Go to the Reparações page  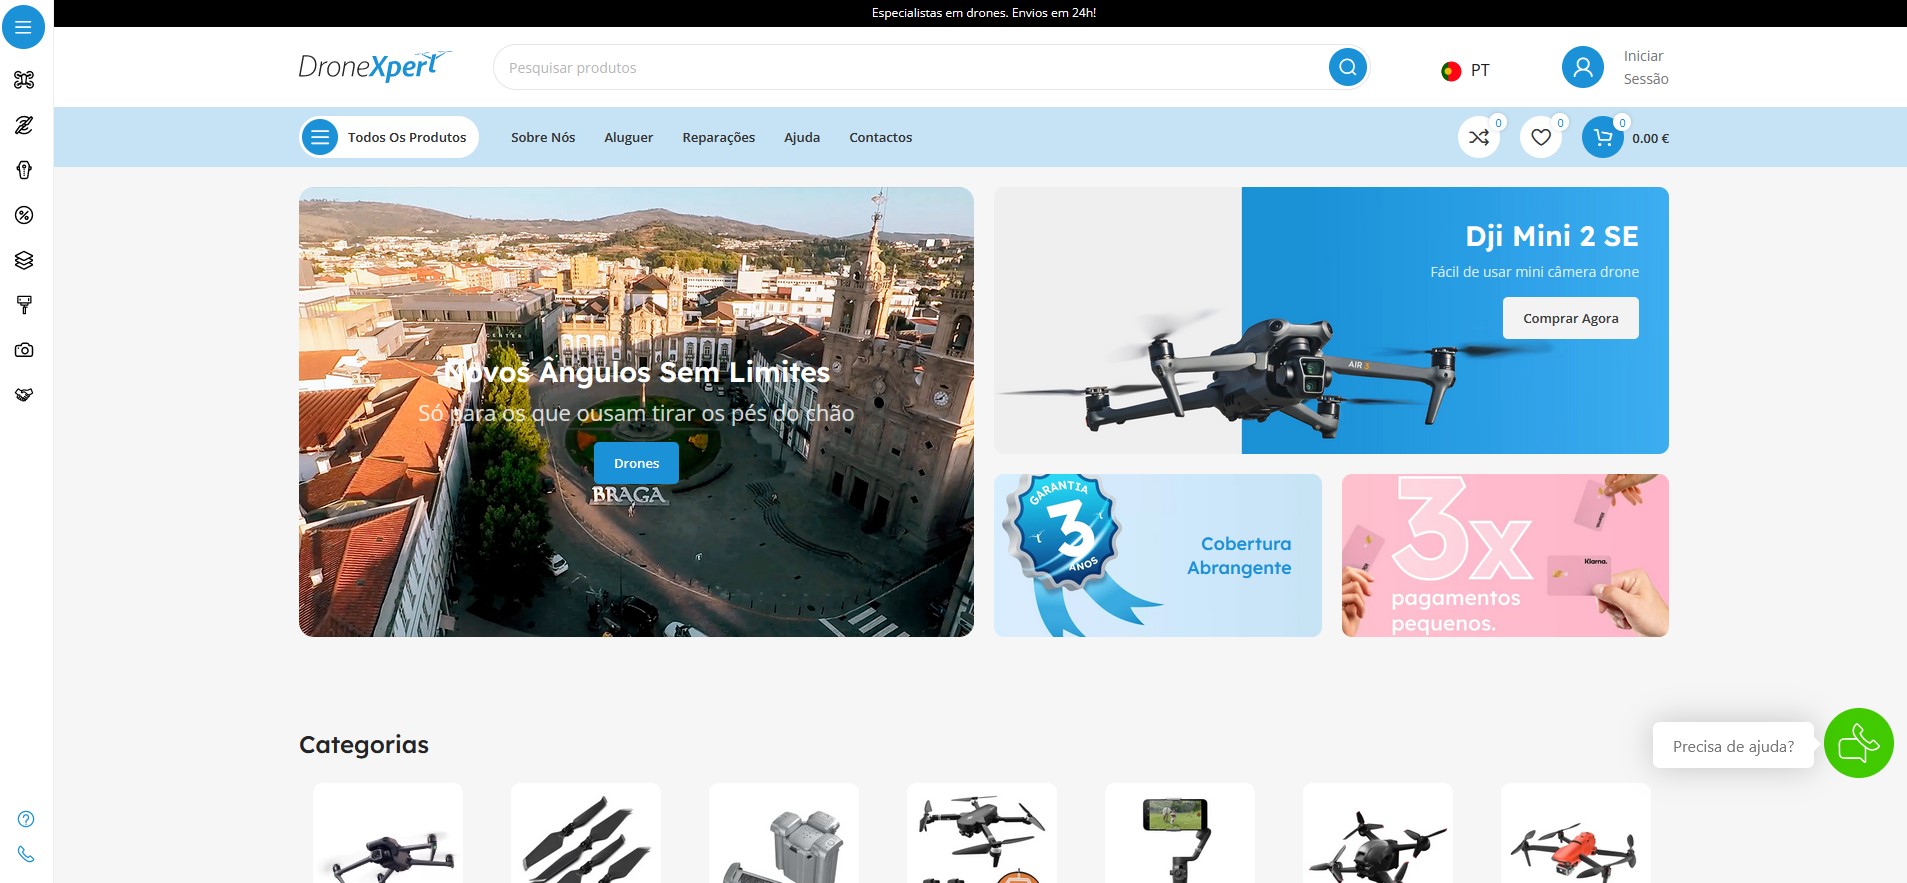[x=718, y=137]
